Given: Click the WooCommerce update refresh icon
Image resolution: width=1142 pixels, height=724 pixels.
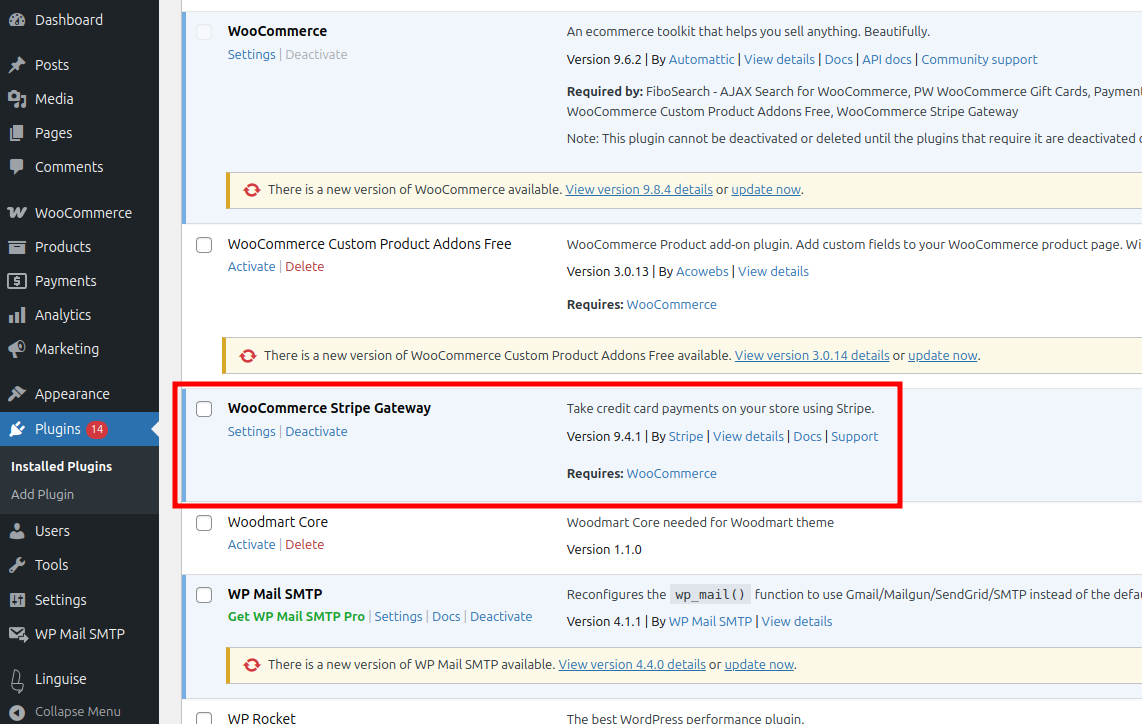Looking at the screenshot, I should (x=252, y=190).
